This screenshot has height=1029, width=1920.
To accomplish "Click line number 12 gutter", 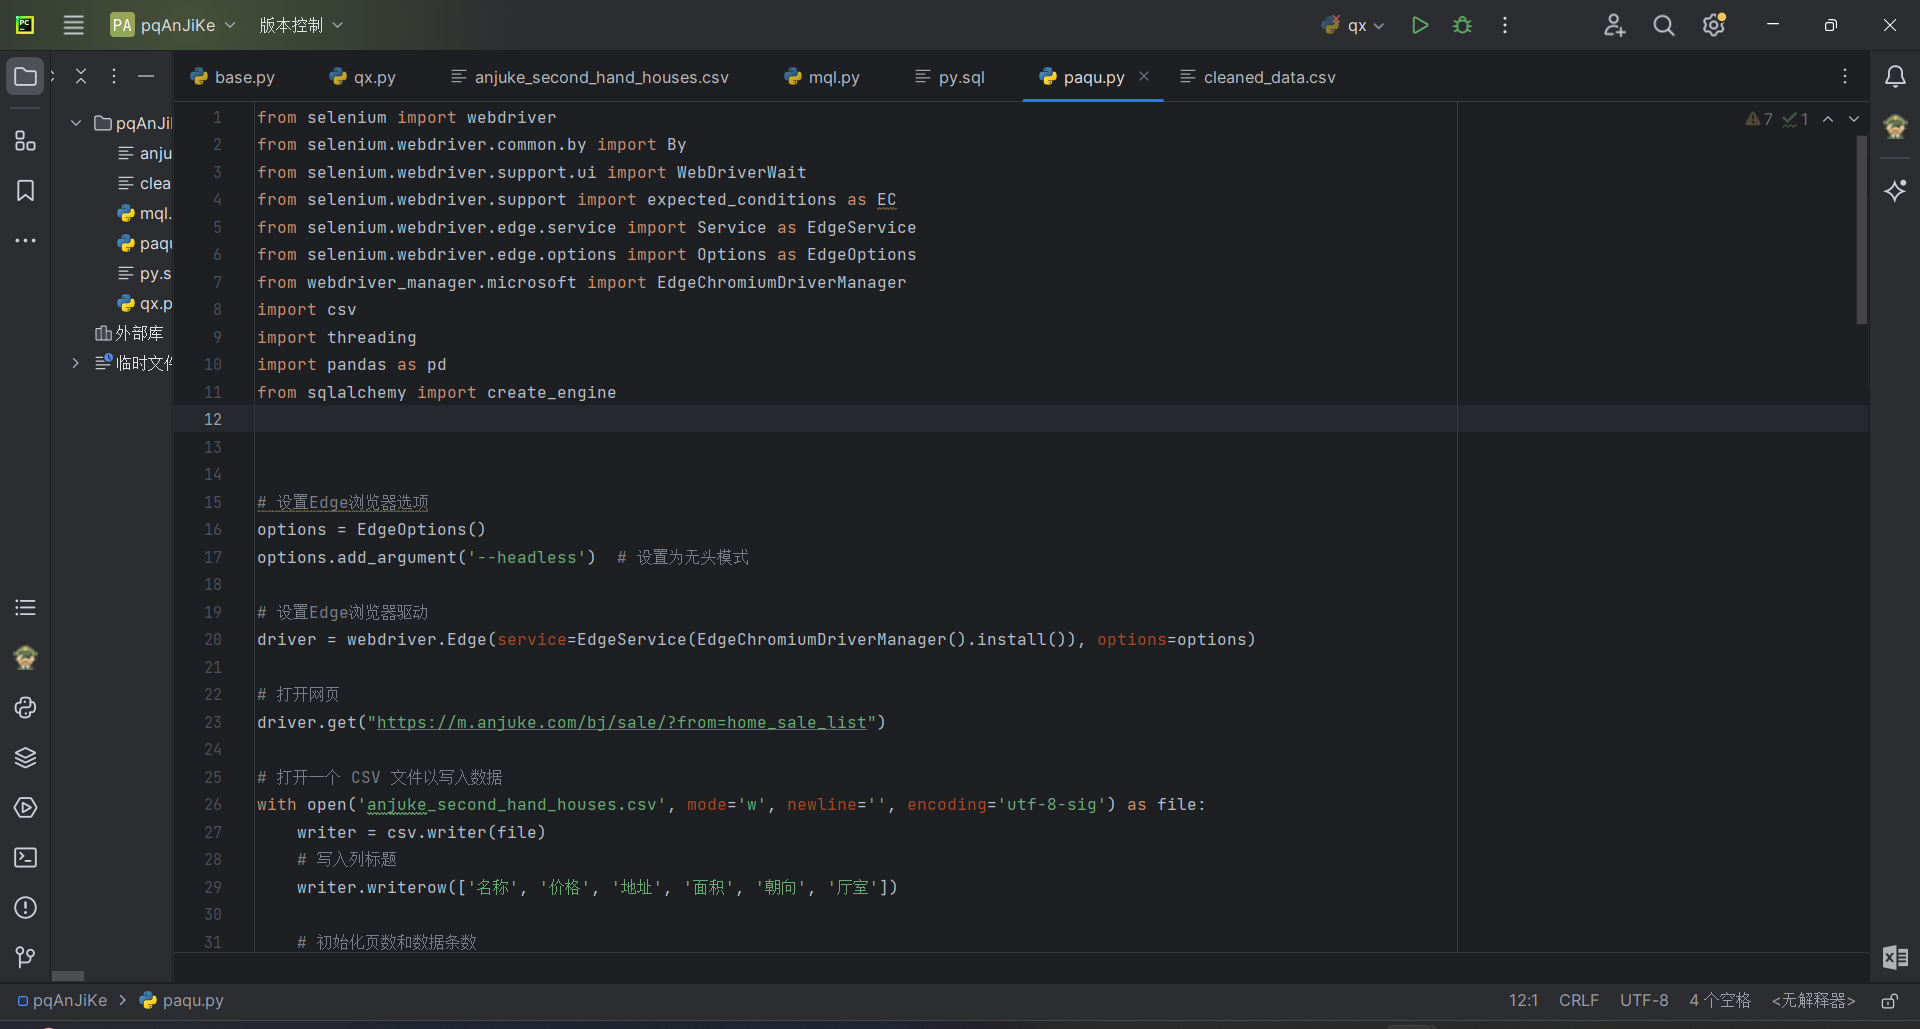I will click(213, 419).
